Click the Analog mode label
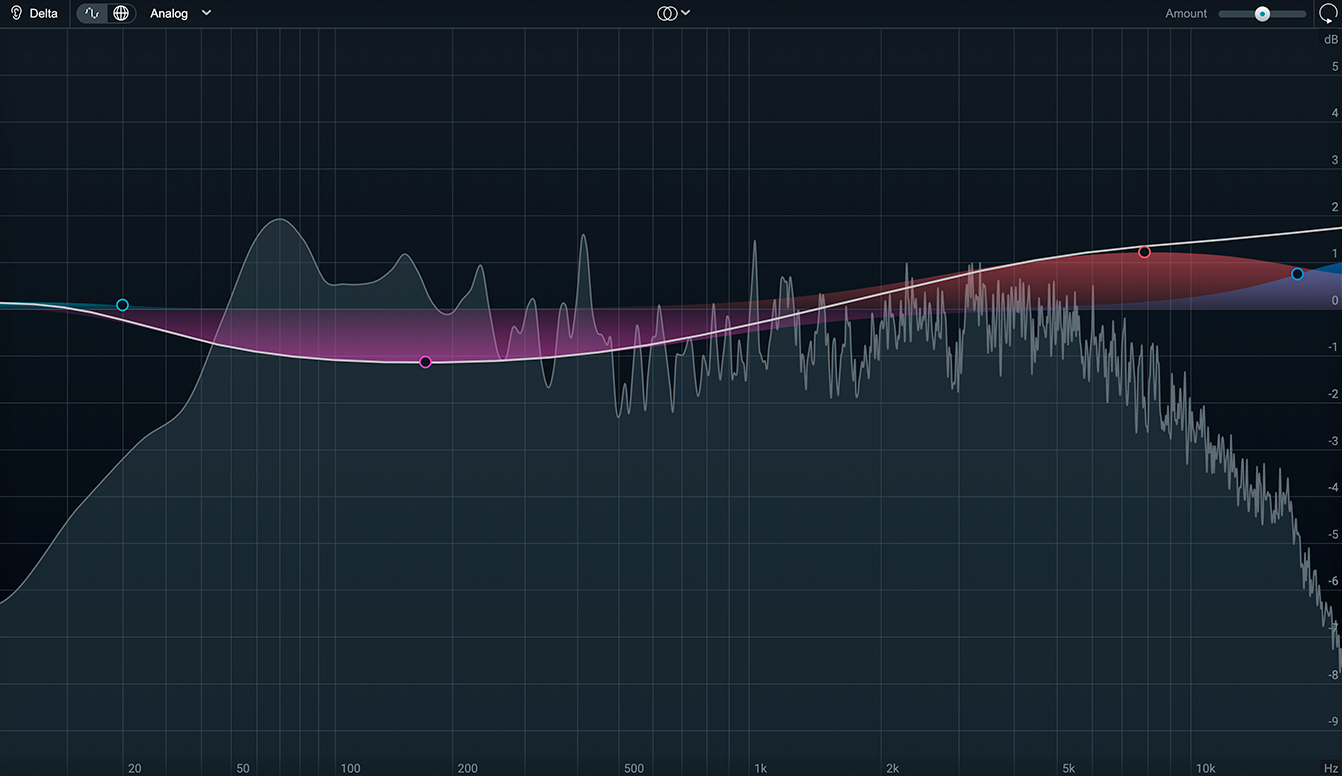The width and height of the screenshot is (1342, 776). [x=169, y=14]
